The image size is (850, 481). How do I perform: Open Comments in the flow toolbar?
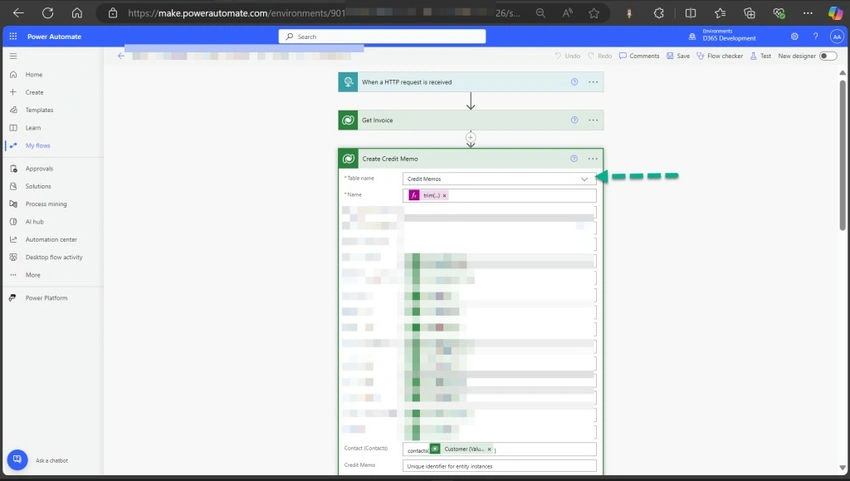click(x=639, y=56)
